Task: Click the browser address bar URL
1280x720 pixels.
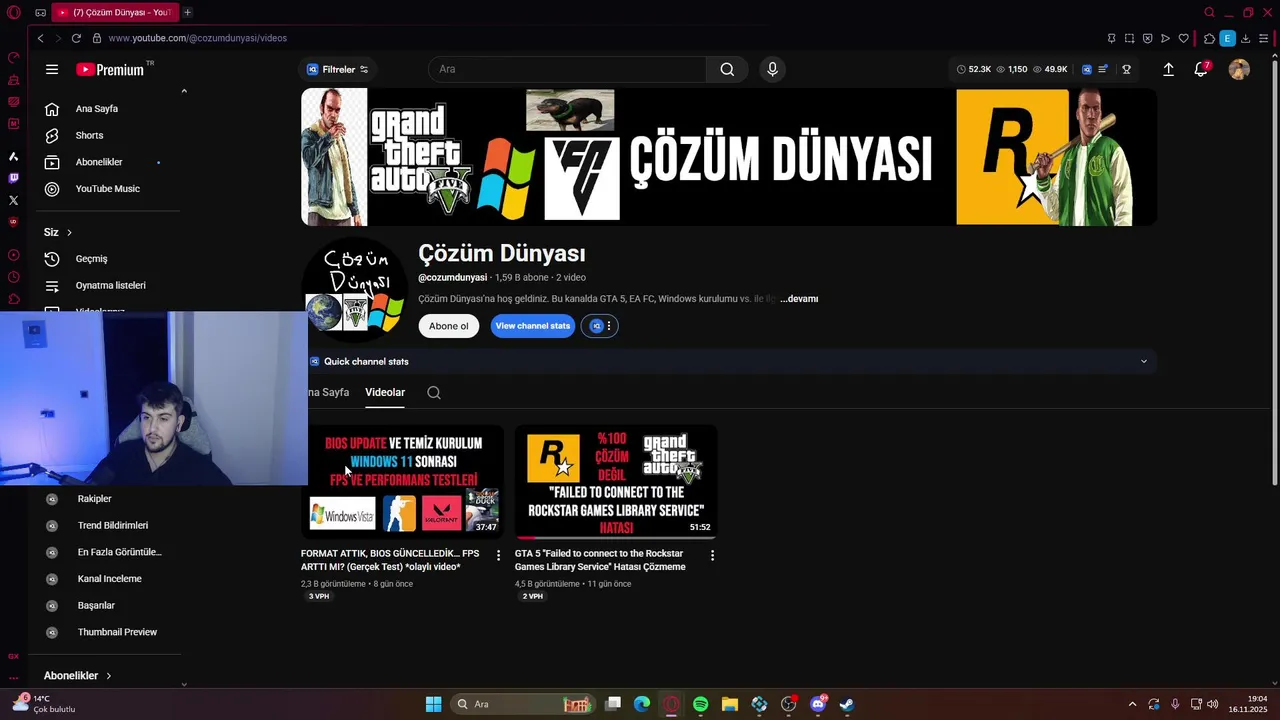Action: (197, 38)
